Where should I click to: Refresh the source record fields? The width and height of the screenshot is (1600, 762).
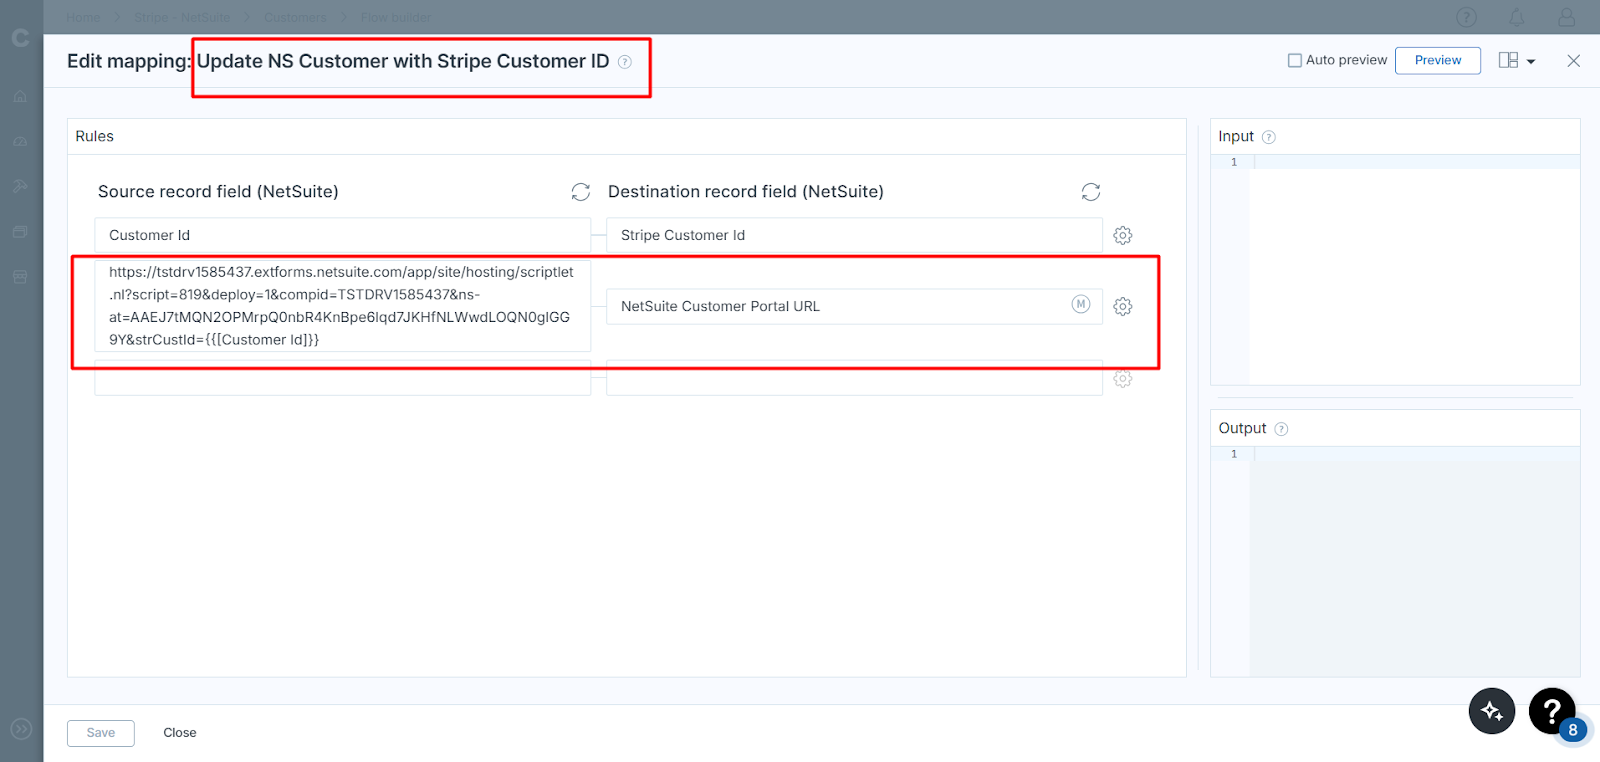coord(580,192)
